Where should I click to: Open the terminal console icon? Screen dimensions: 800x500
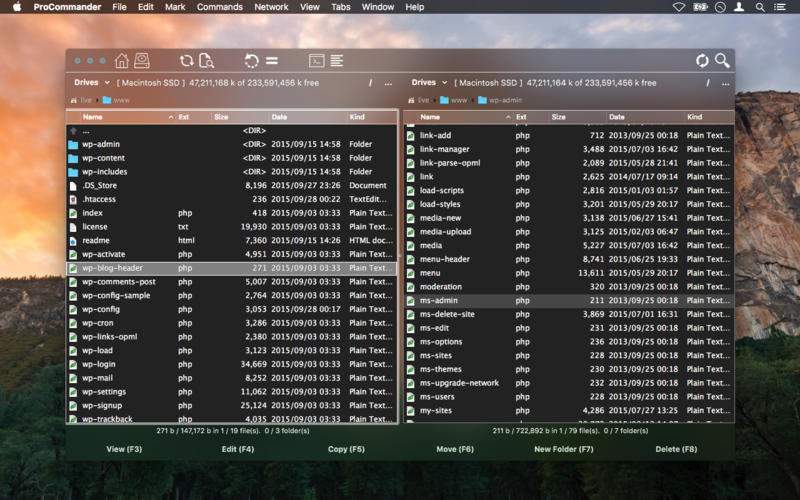[316, 61]
